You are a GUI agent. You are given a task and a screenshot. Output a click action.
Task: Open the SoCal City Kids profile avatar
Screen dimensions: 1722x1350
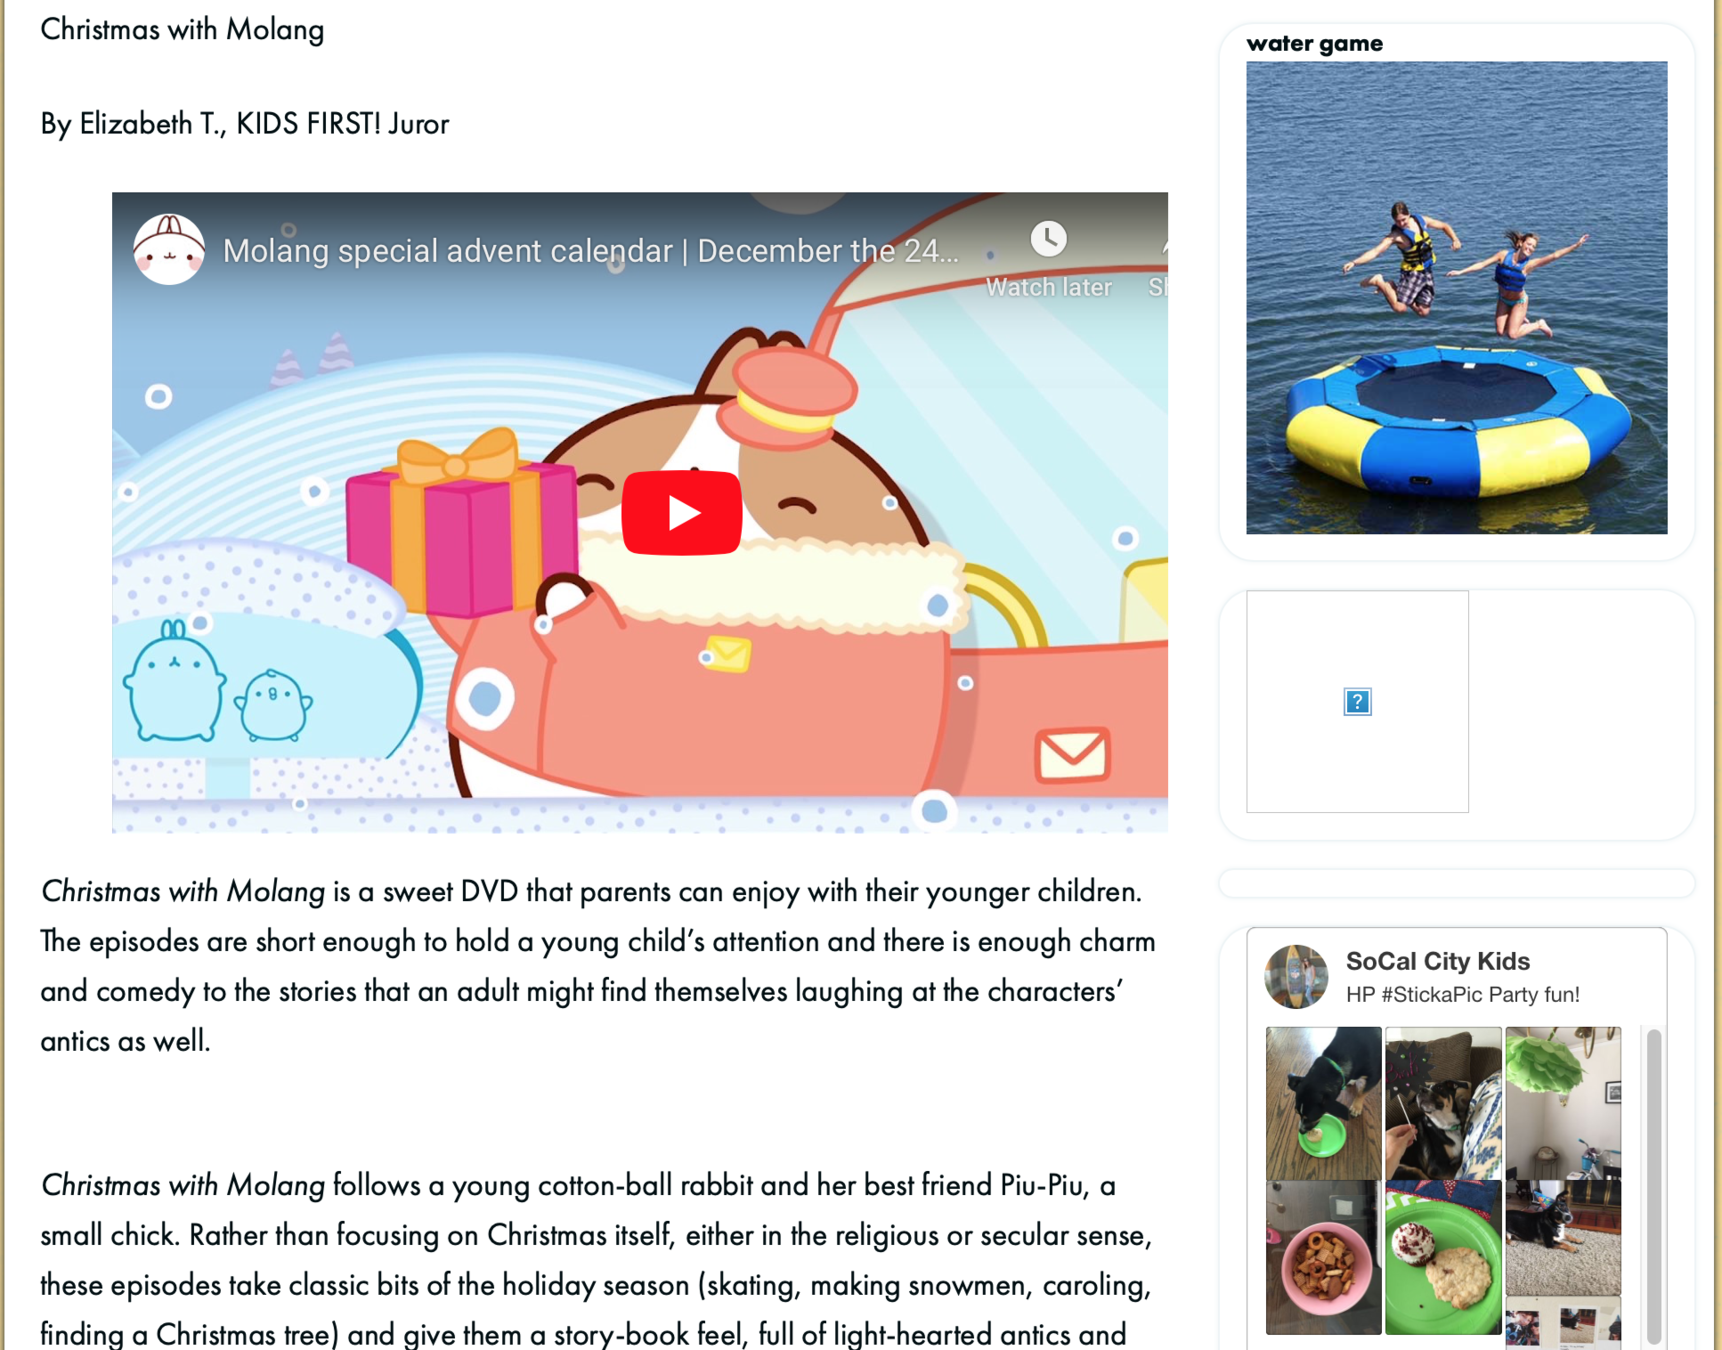click(x=1296, y=976)
